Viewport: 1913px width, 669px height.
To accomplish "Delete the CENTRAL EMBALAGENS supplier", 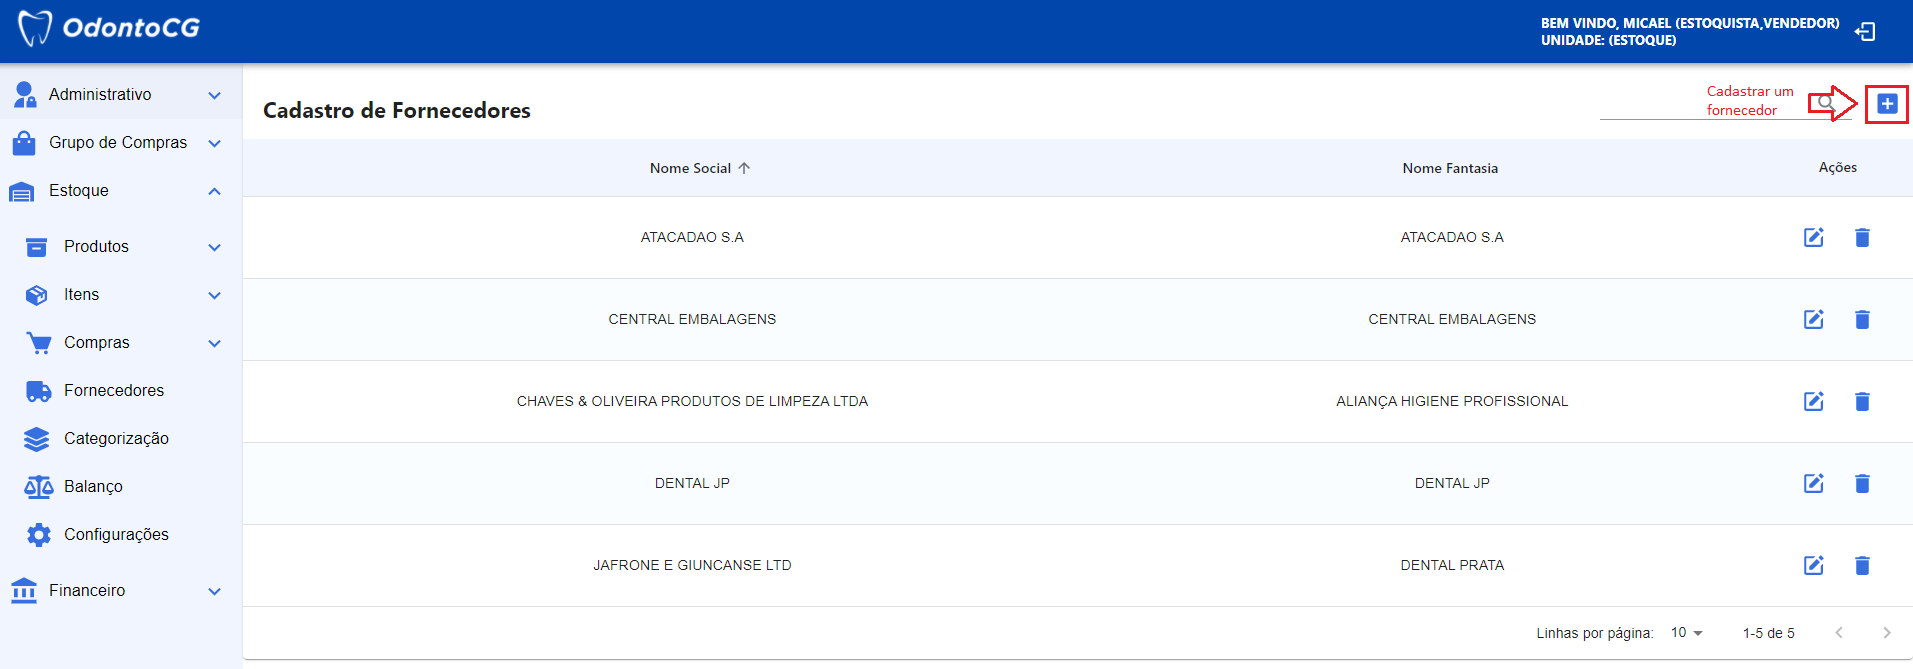I will pyautogui.click(x=1861, y=319).
